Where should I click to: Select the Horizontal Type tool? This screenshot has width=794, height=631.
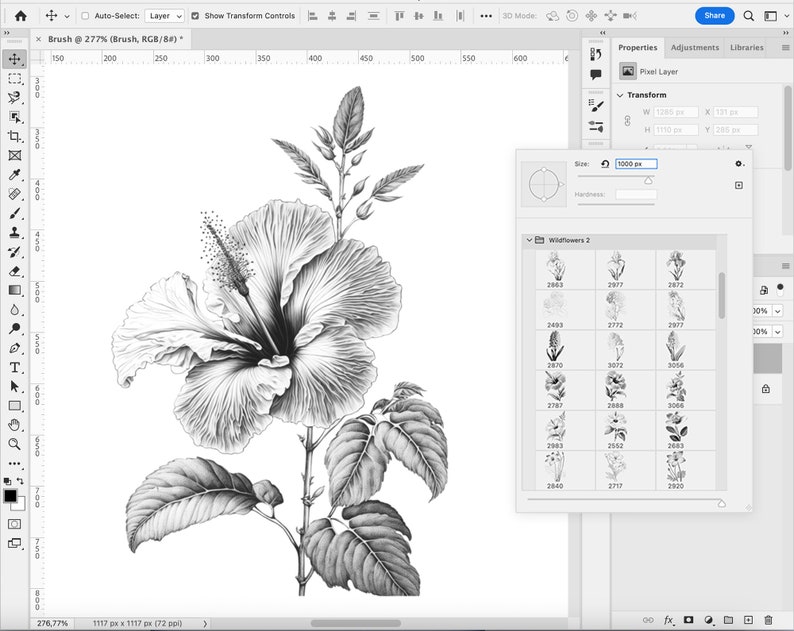tap(14, 367)
